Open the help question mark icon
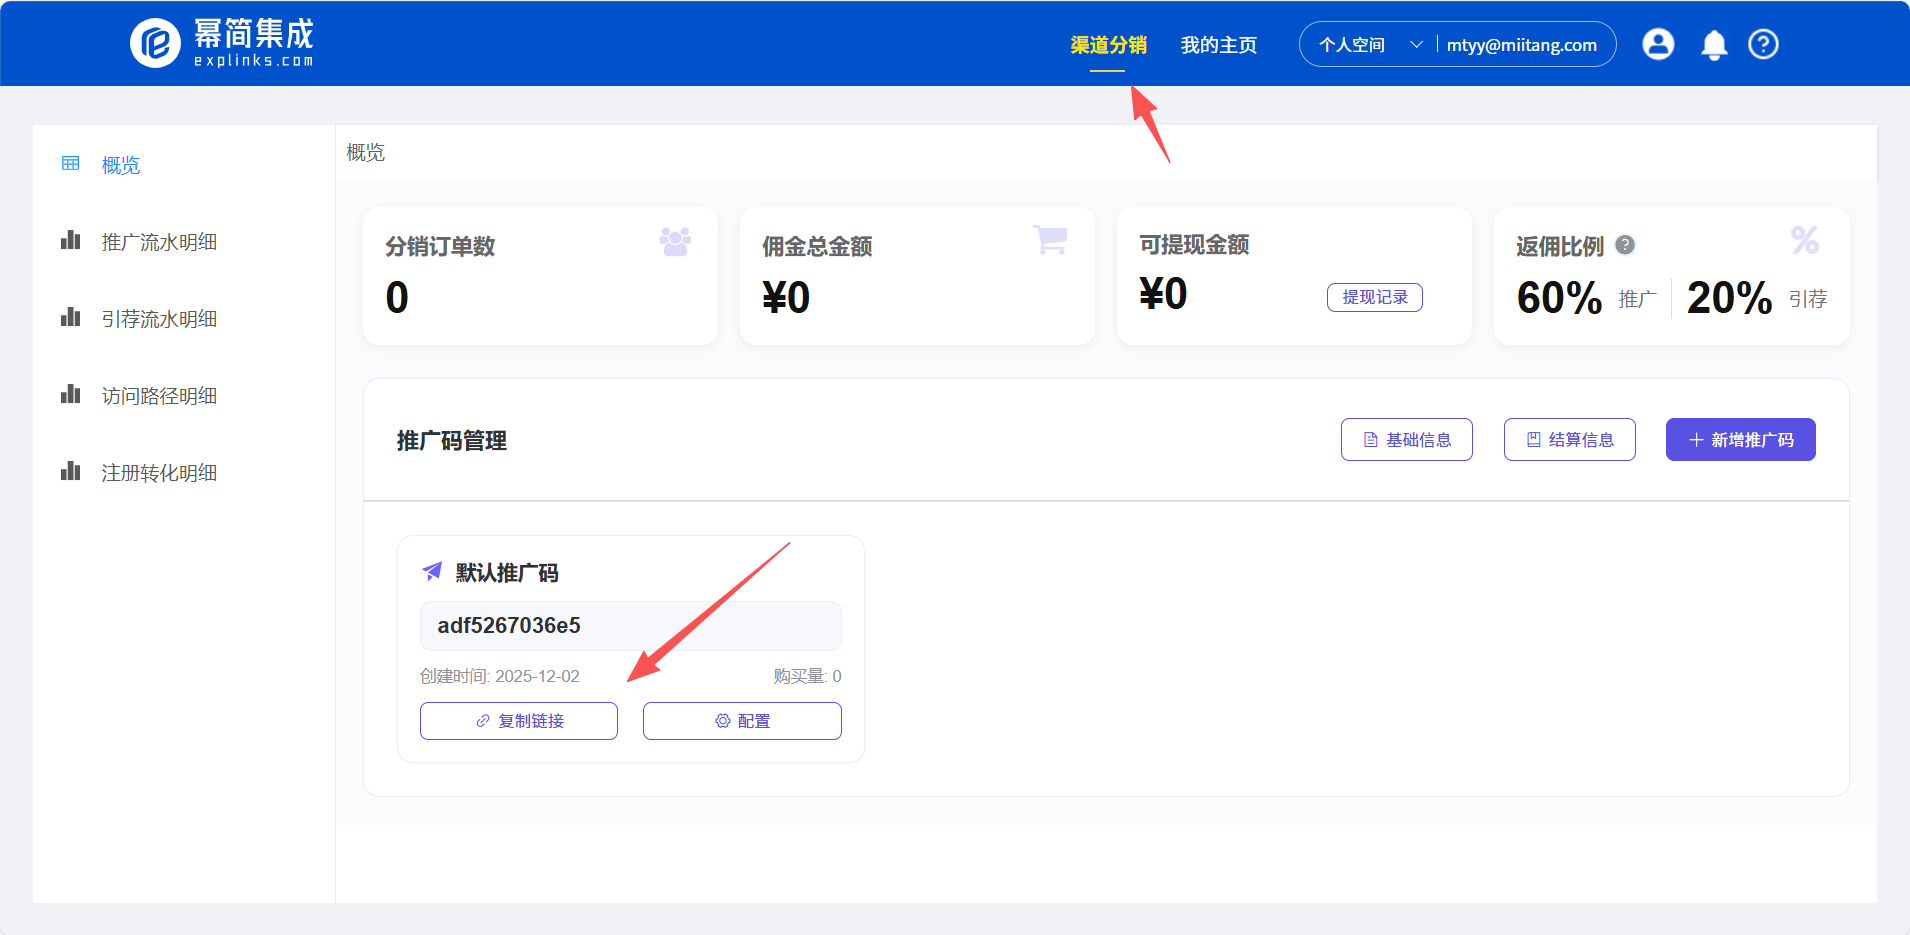This screenshot has width=1910, height=935. click(x=1763, y=43)
